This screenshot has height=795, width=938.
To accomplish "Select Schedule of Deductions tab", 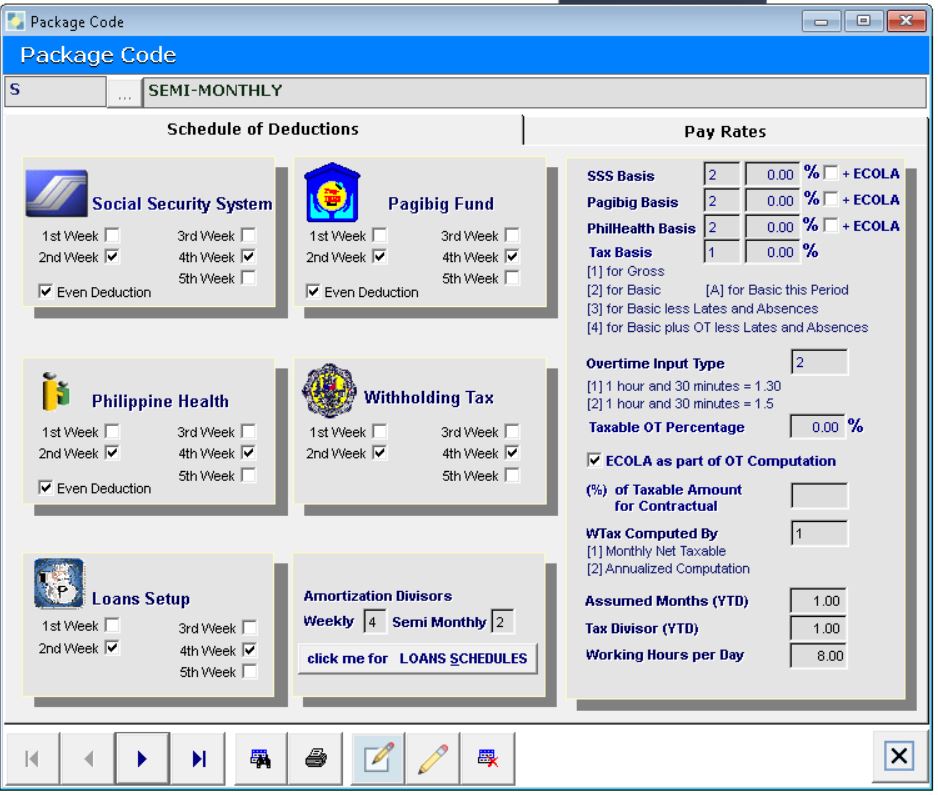I will (x=263, y=130).
